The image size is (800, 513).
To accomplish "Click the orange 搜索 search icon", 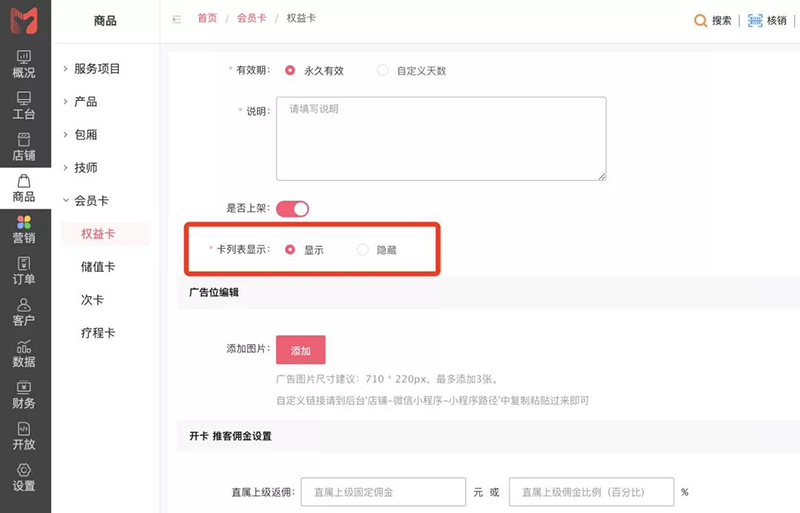I will pos(701,20).
